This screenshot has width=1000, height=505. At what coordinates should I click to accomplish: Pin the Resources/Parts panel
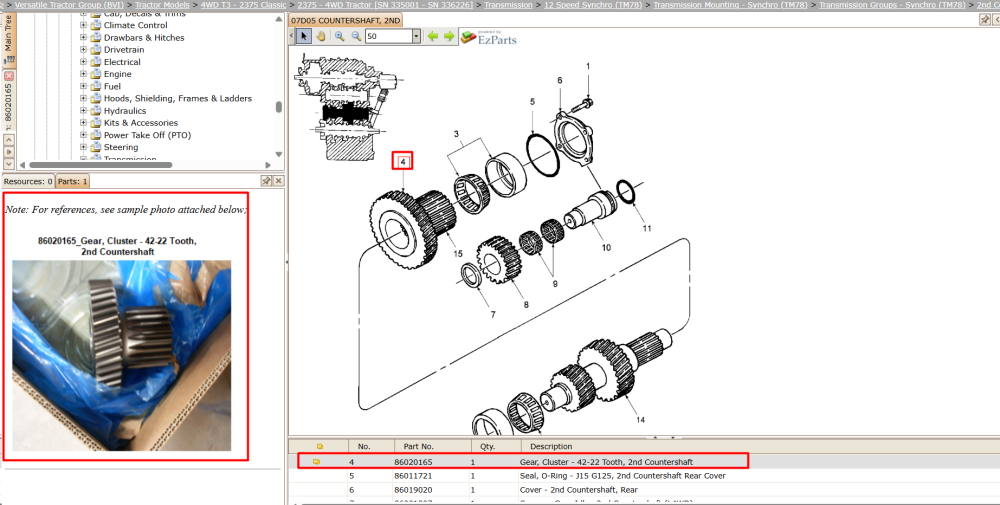pos(267,181)
